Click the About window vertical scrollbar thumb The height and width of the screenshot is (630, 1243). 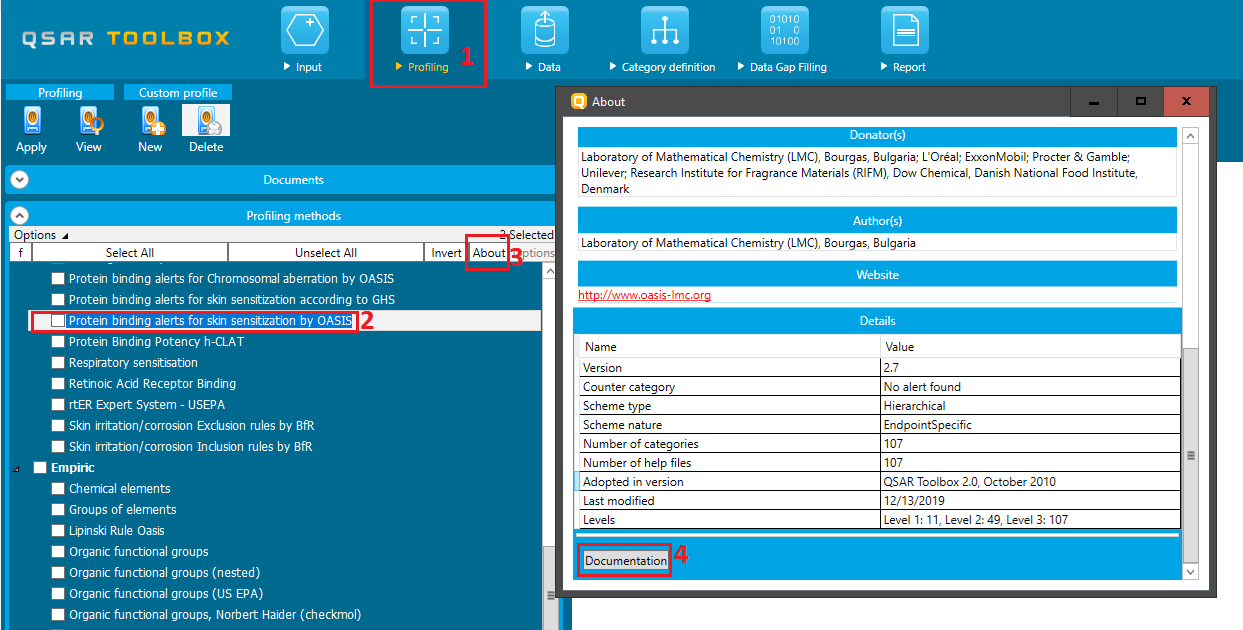1190,455
